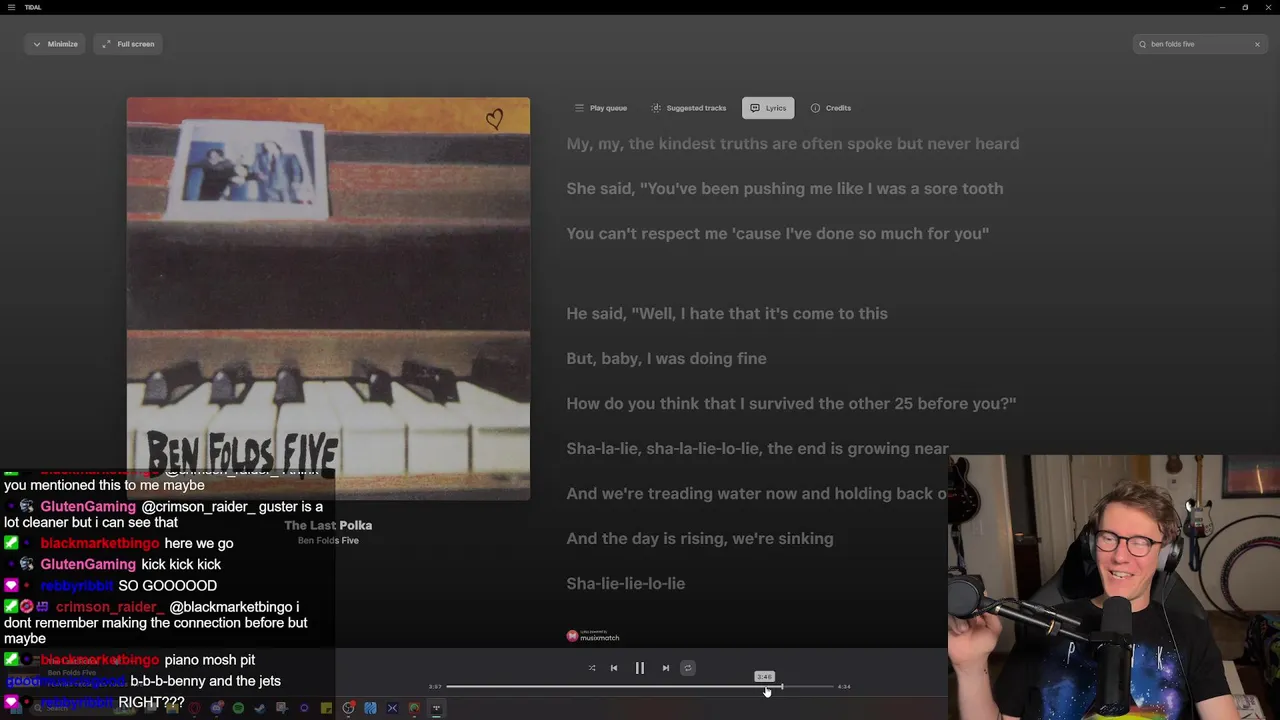
Task: Click the search magnifier icon
Action: pos(1143,44)
